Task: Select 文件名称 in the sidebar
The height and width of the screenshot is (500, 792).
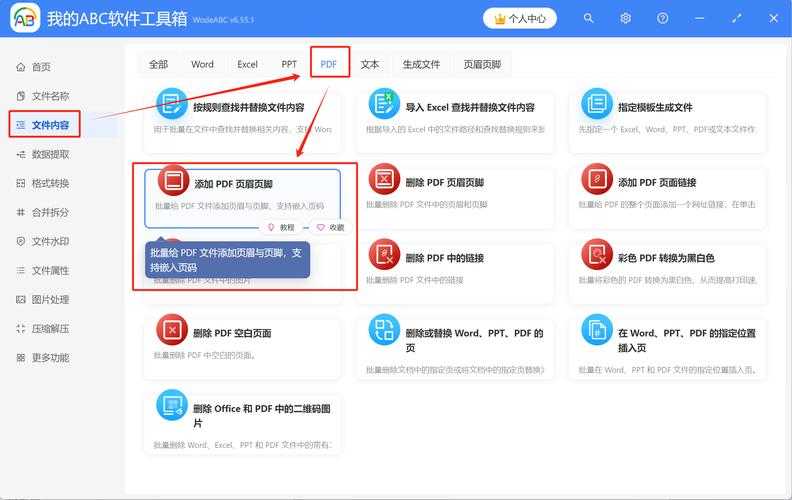Action: coord(50,96)
